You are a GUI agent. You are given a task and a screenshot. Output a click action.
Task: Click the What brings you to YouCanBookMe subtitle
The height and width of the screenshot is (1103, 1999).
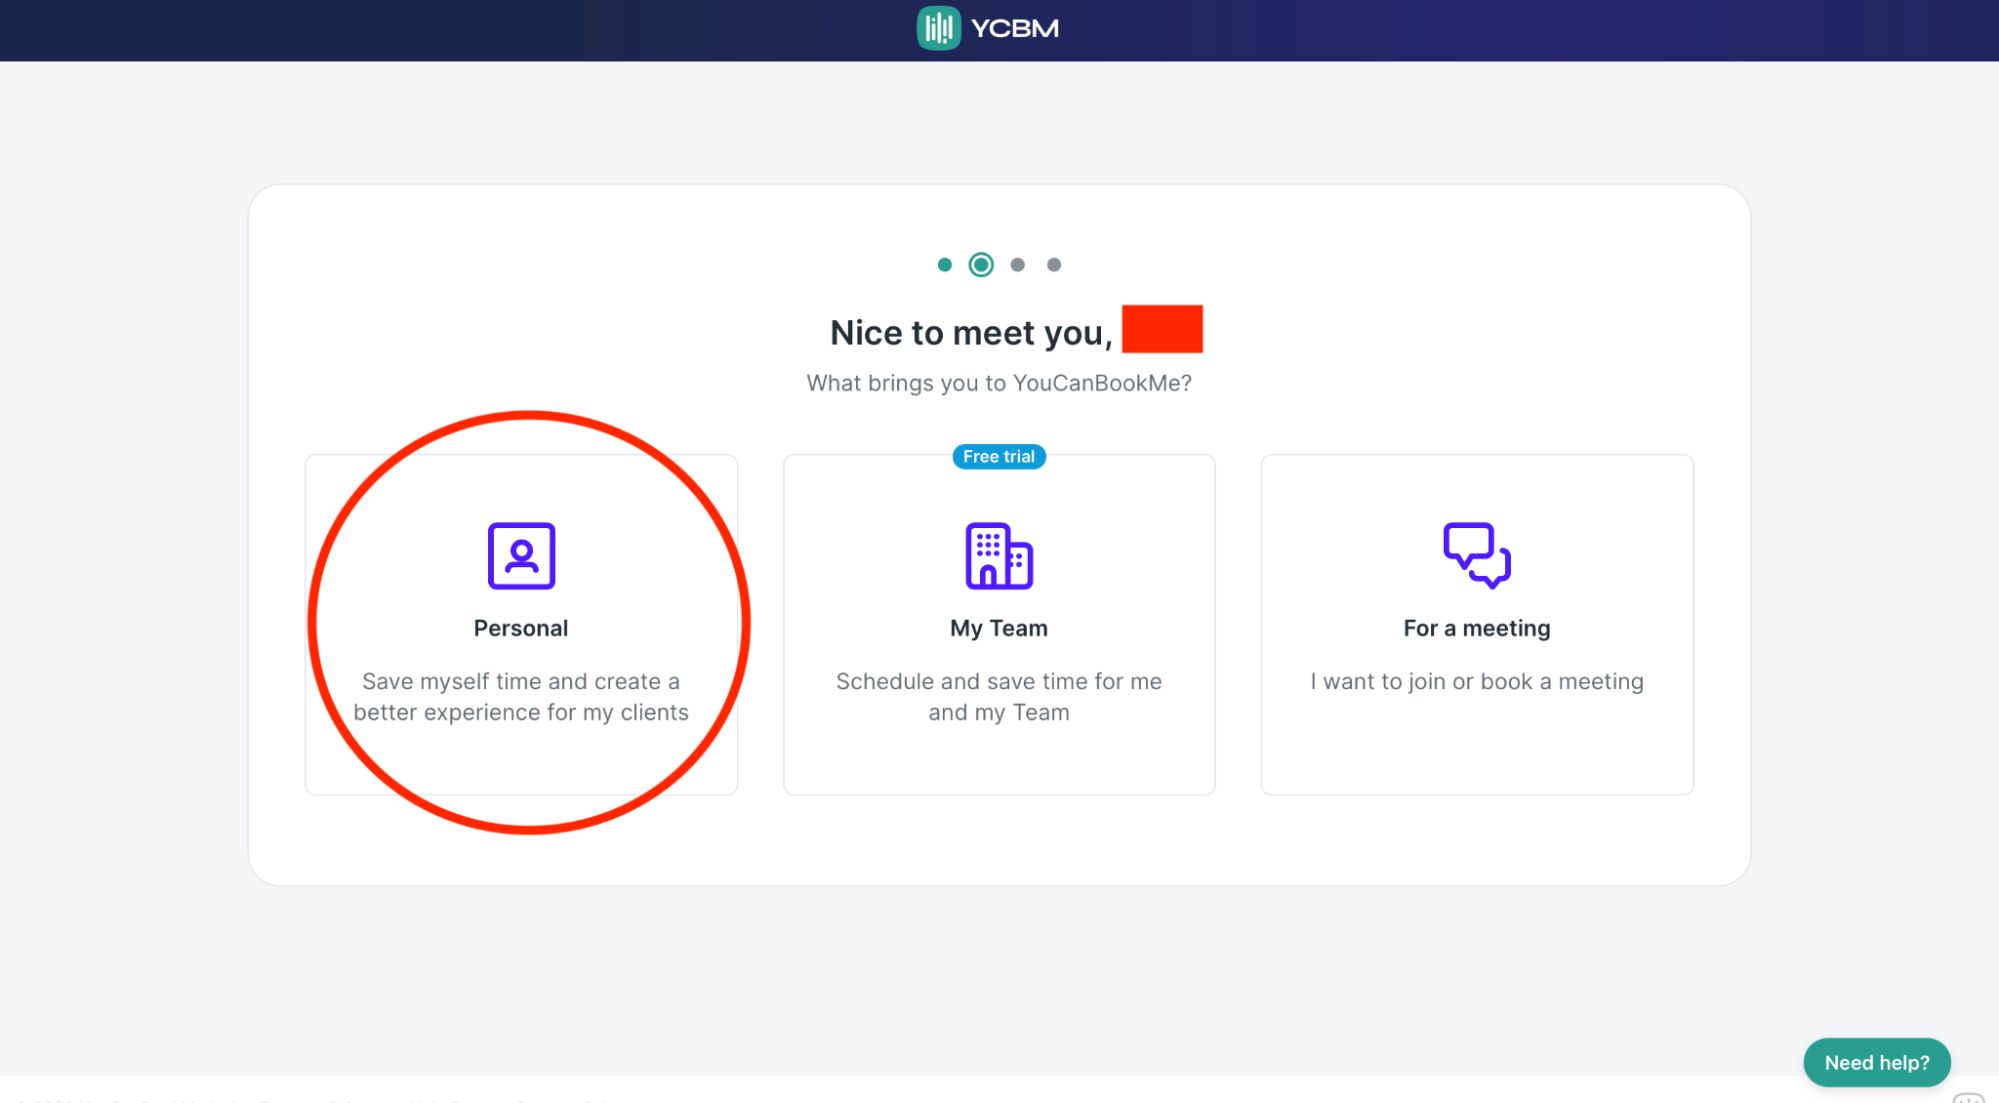point(998,383)
